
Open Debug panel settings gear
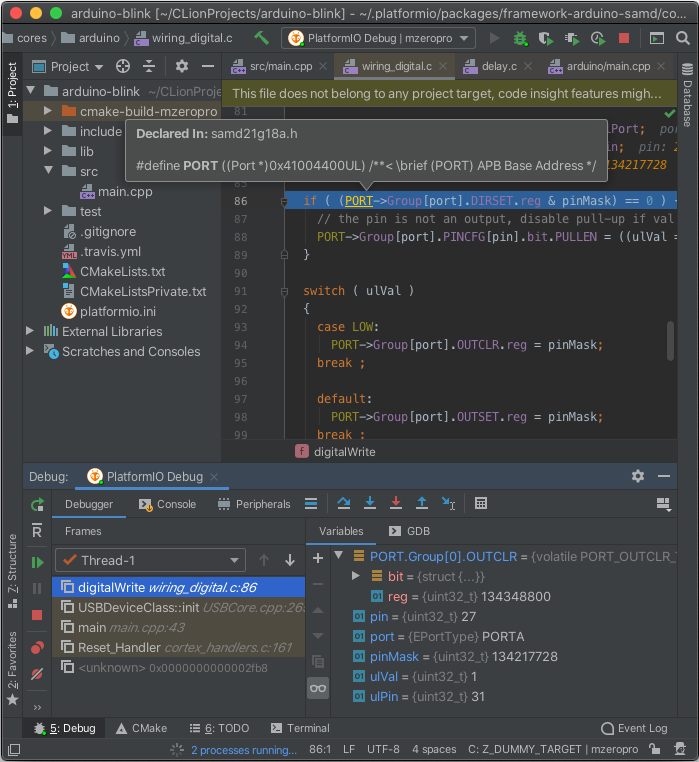(638, 476)
